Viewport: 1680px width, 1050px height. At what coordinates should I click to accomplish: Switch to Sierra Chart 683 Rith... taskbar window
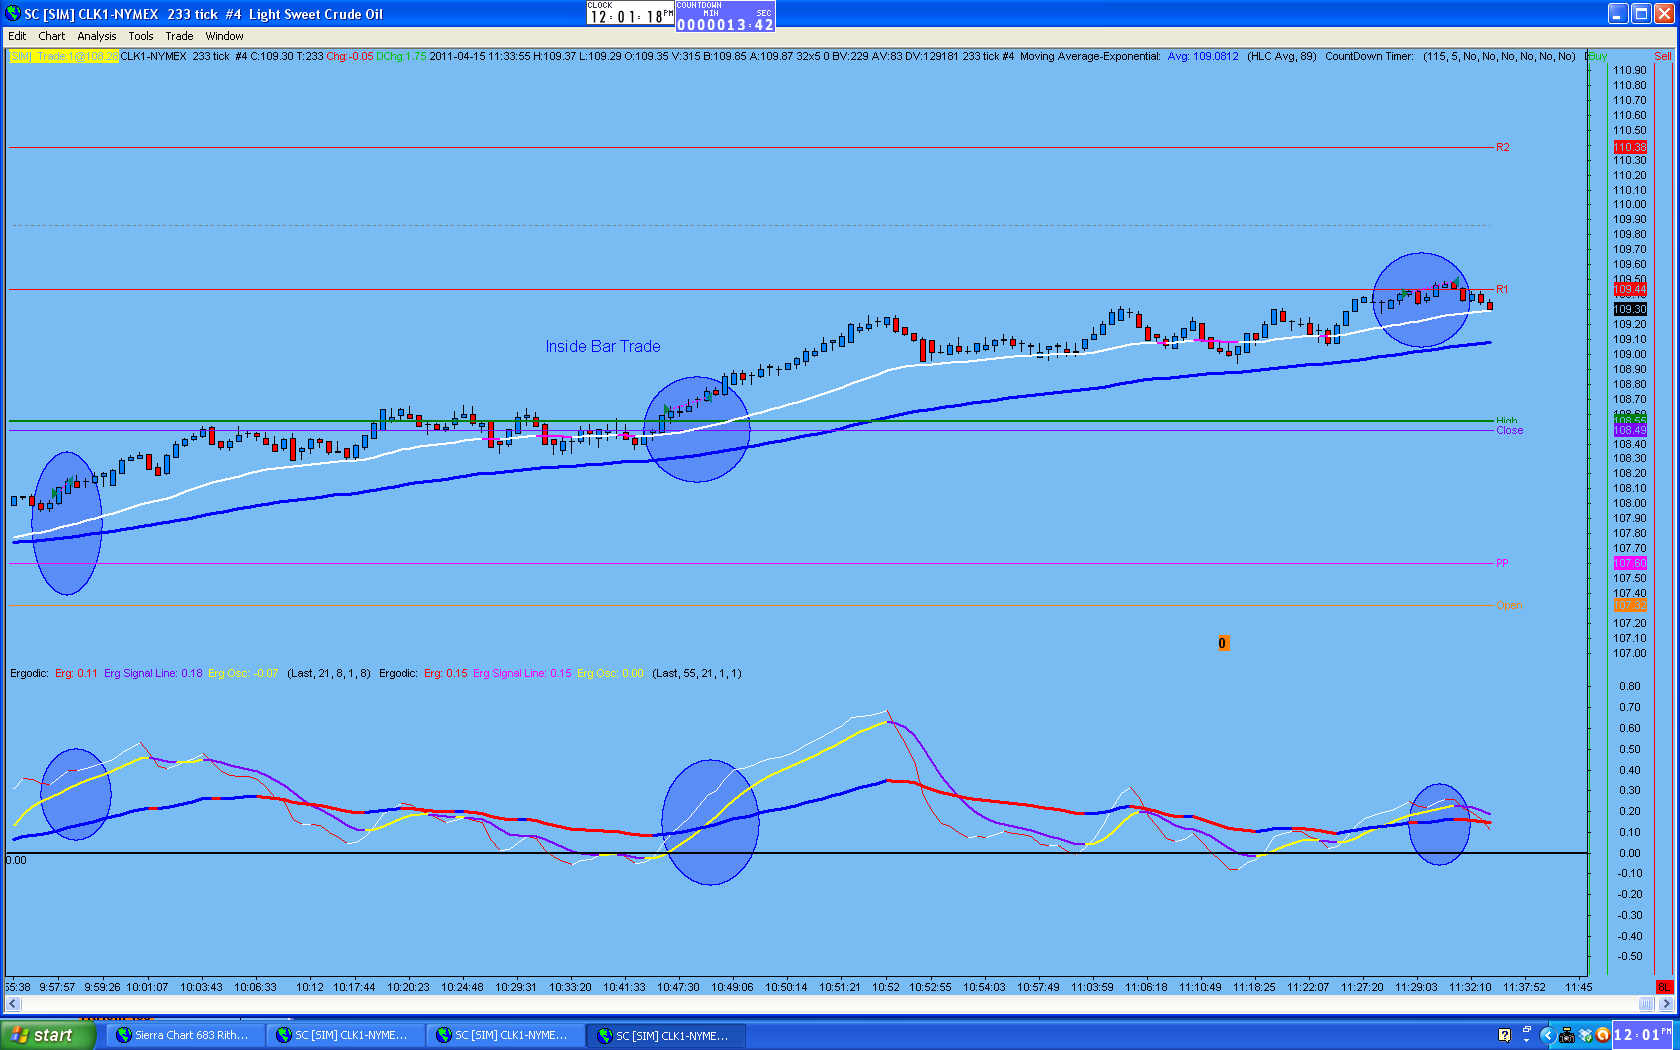184,1035
